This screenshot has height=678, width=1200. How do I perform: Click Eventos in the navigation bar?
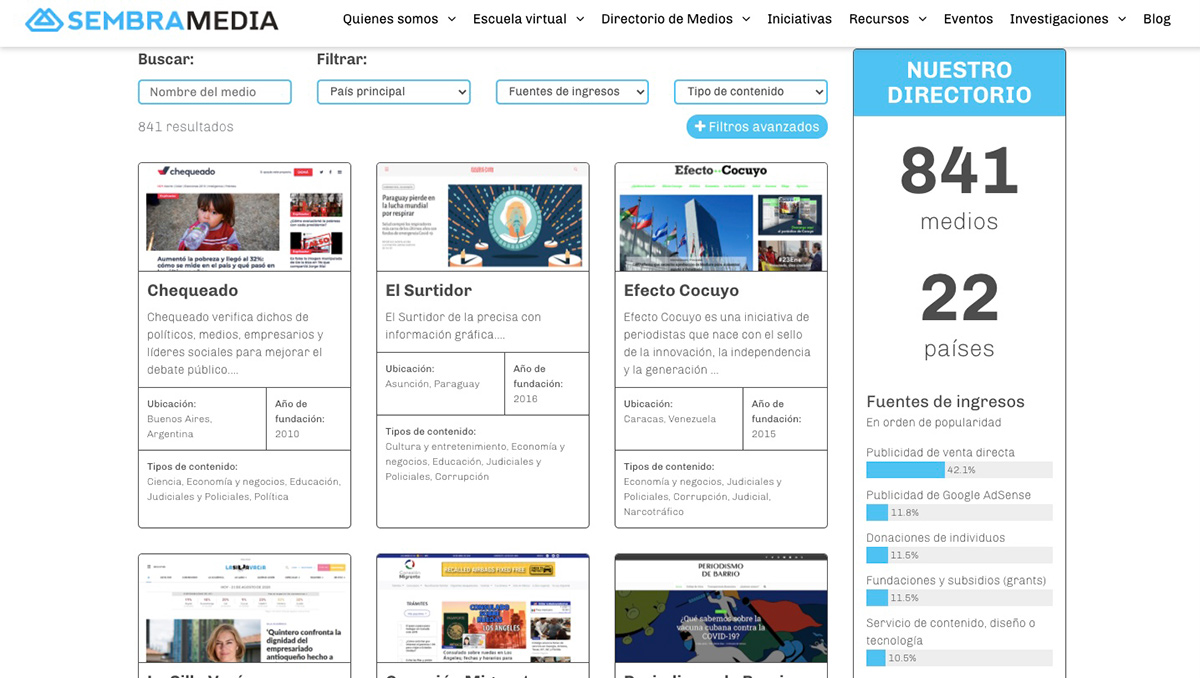[x=970, y=19]
